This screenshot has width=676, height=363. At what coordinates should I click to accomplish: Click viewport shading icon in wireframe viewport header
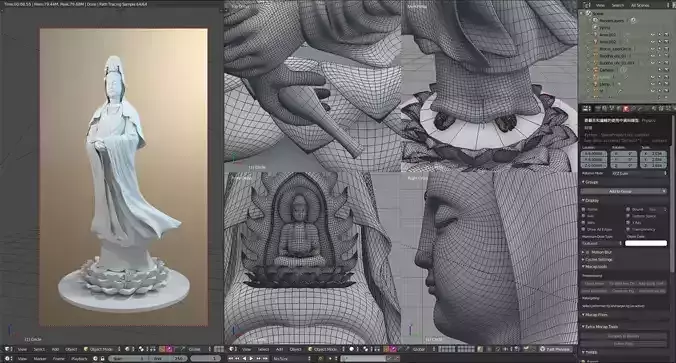pyautogui.click(x=351, y=349)
